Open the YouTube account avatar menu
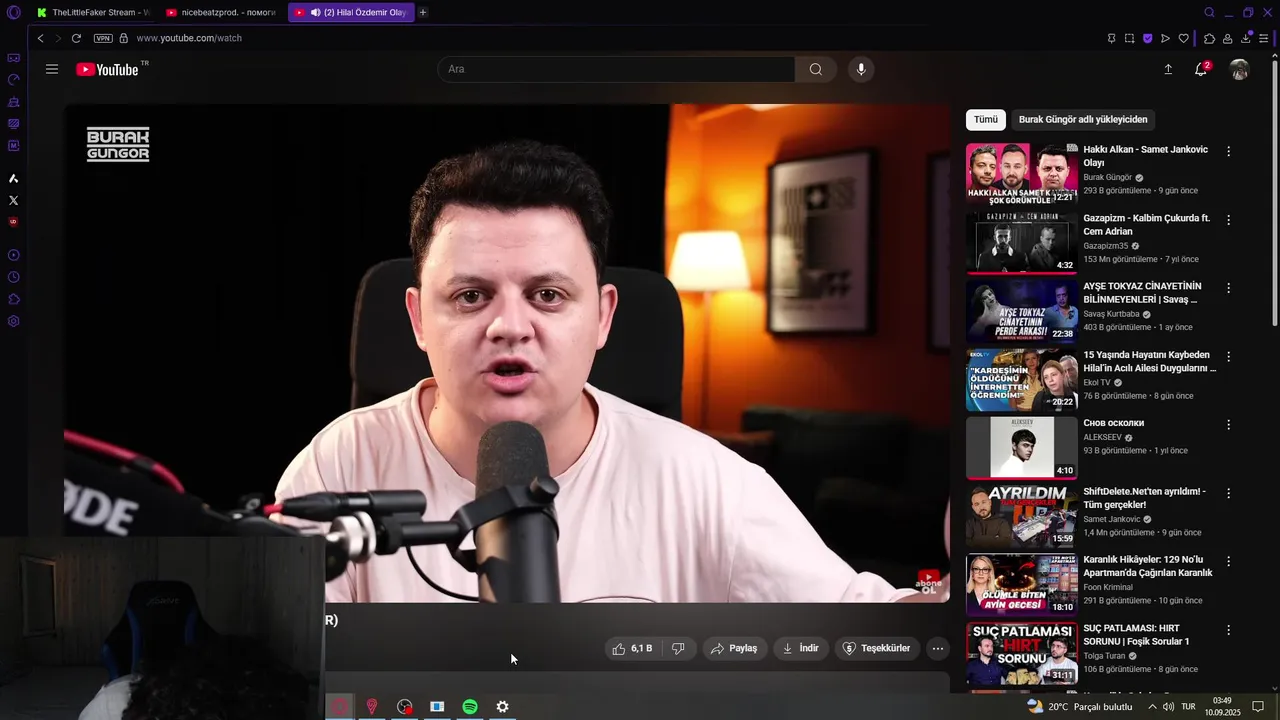The image size is (1280, 720). pos(1240,69)
